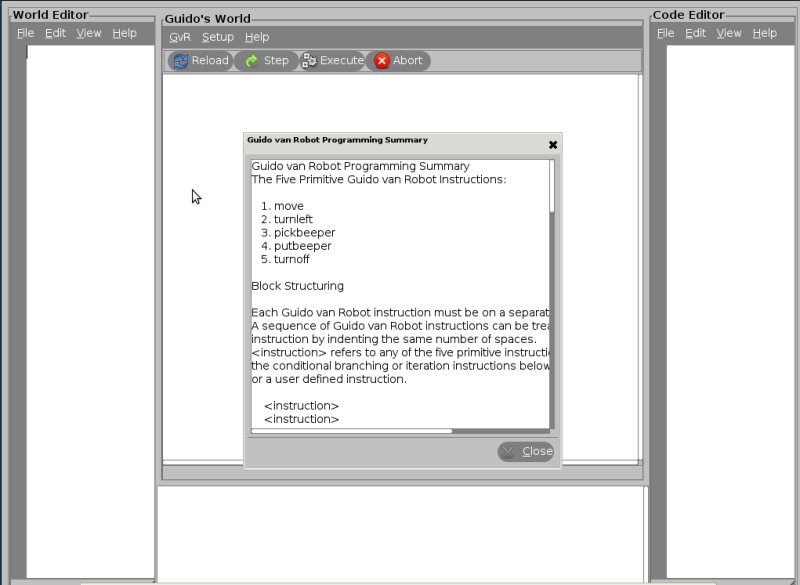Open the GvR menu
This screenshot has width=800, height=585.
[x=179, y=37]
